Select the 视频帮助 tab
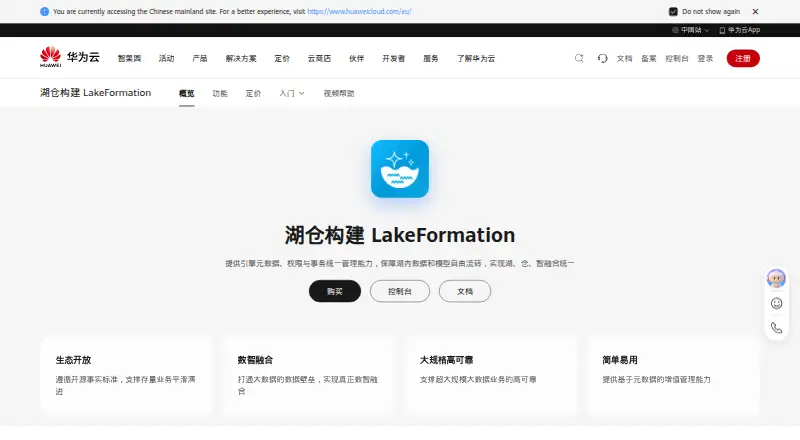Screen dimensions: 800x440 tap(339, 93)
